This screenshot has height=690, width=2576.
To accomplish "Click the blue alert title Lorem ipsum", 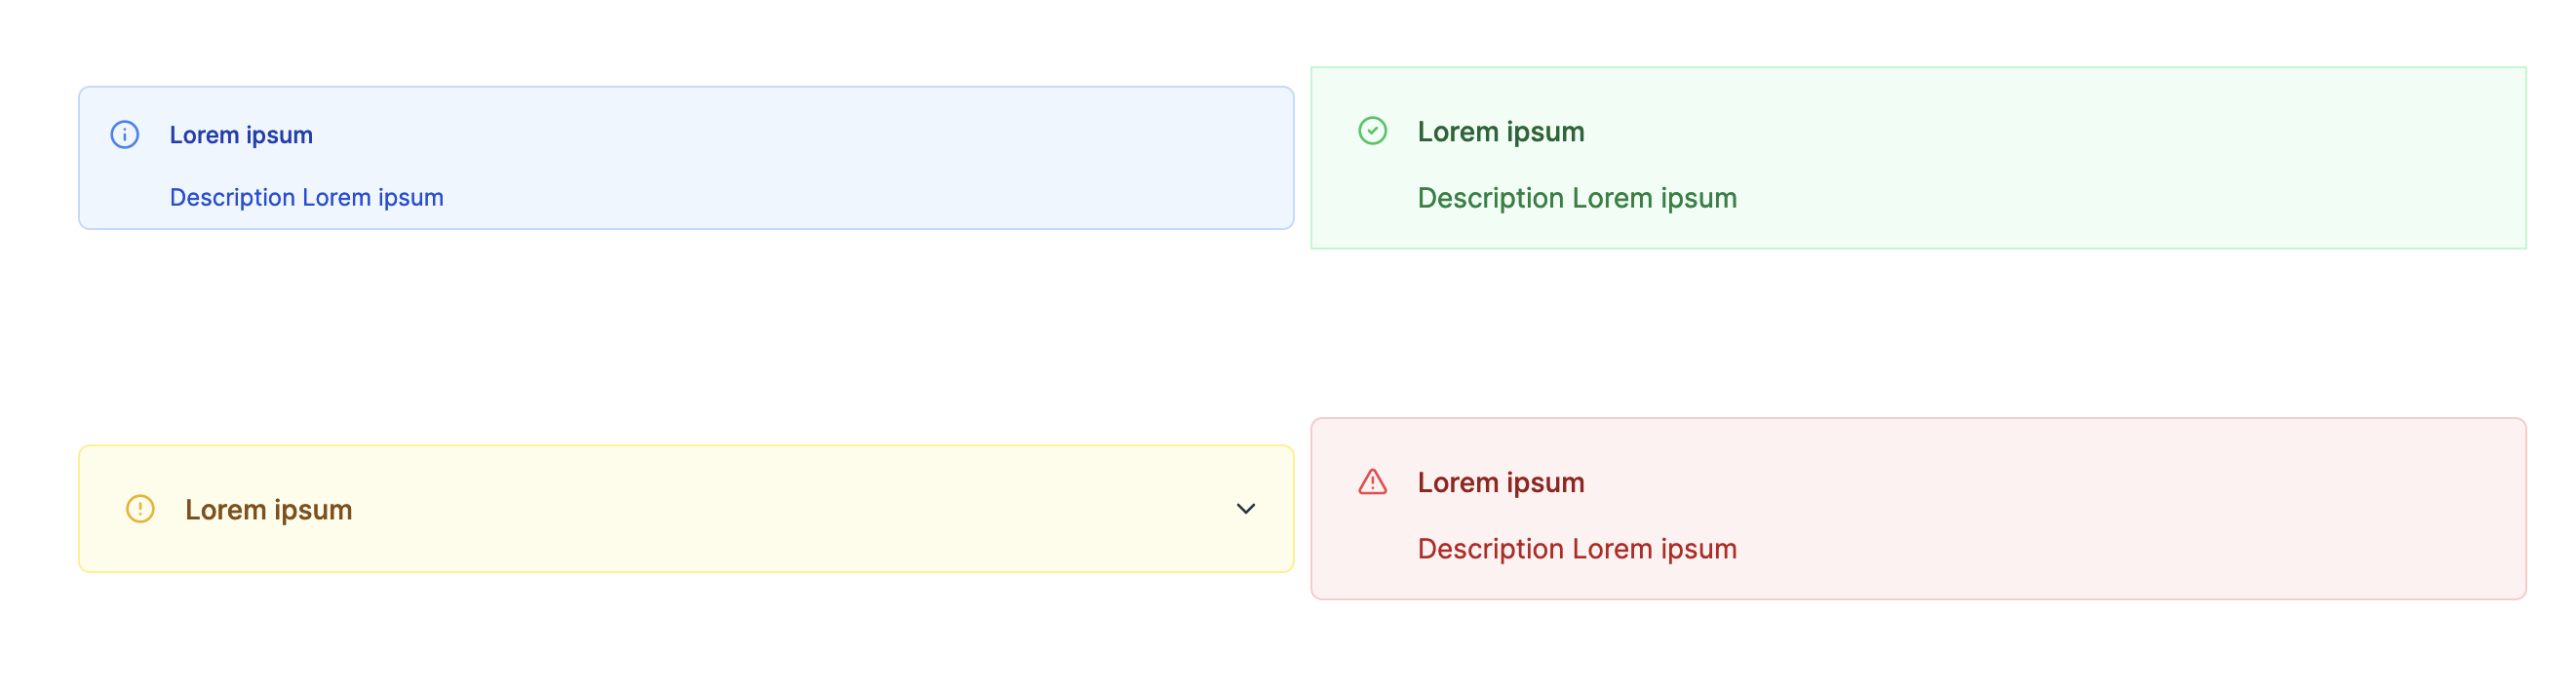I will pyautogui.click(x=240, y=134).
